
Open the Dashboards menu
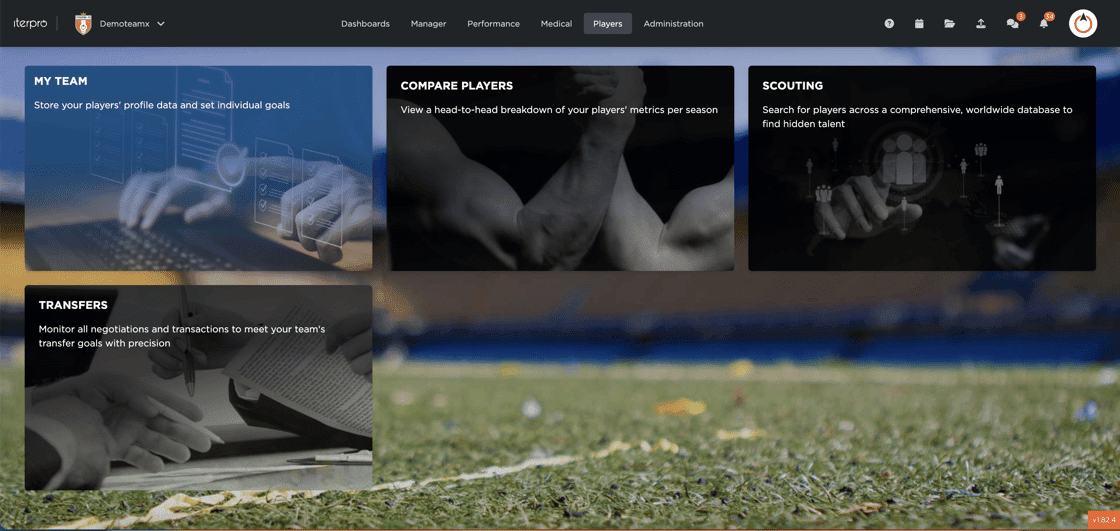[x=365, y=24]
